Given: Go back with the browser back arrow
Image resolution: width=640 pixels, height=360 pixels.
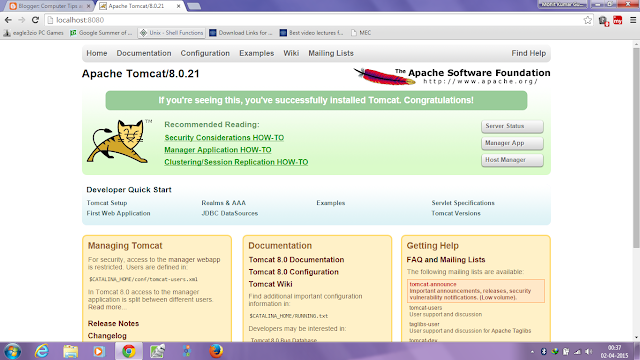Looking at the screenshot, I should click(x=8, y=20).
